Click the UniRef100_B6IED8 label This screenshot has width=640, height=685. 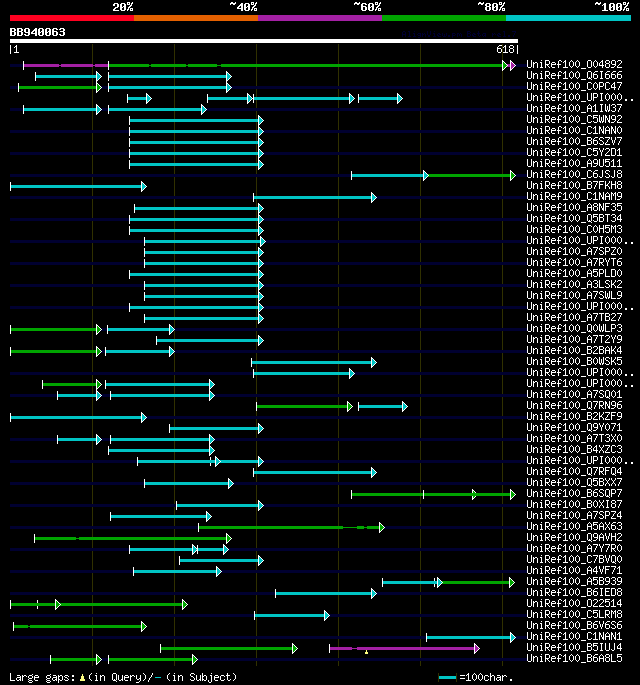click(x=574, y=592)
